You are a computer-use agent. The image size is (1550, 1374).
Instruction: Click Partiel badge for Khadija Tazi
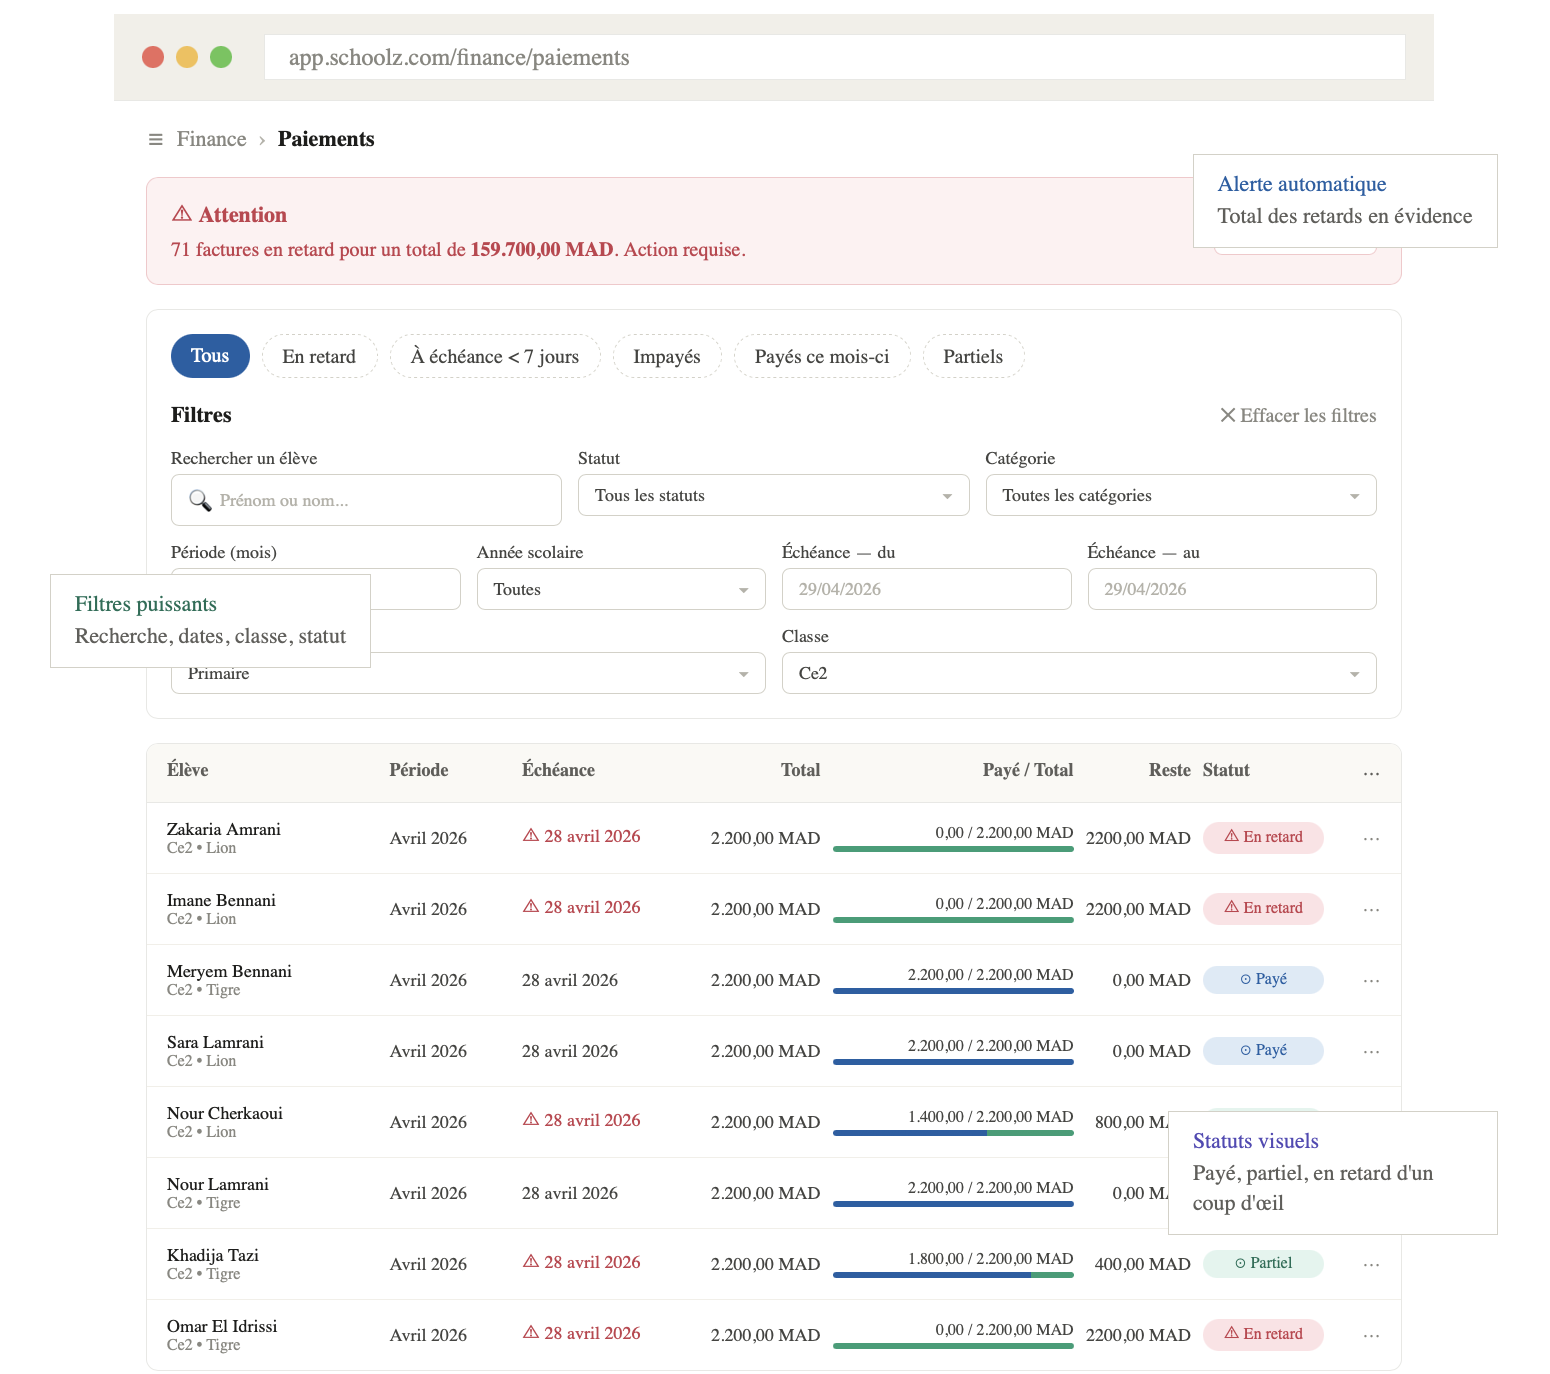tap(1263, 1263)
